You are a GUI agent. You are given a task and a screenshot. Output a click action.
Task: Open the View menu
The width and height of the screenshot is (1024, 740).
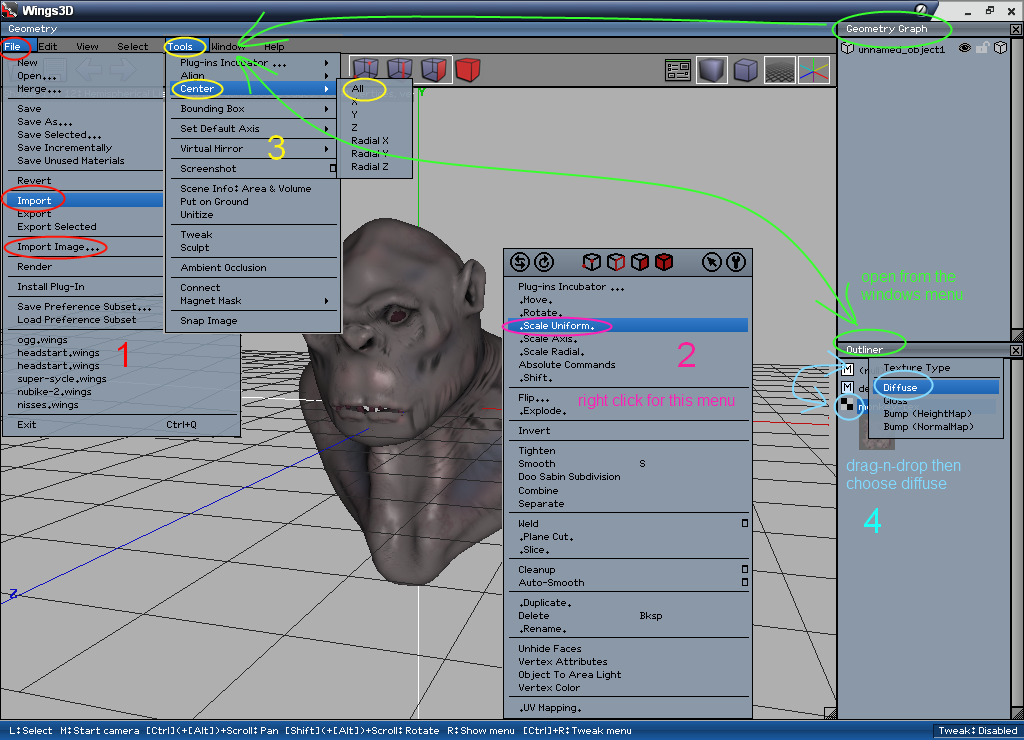coord(87,46)
